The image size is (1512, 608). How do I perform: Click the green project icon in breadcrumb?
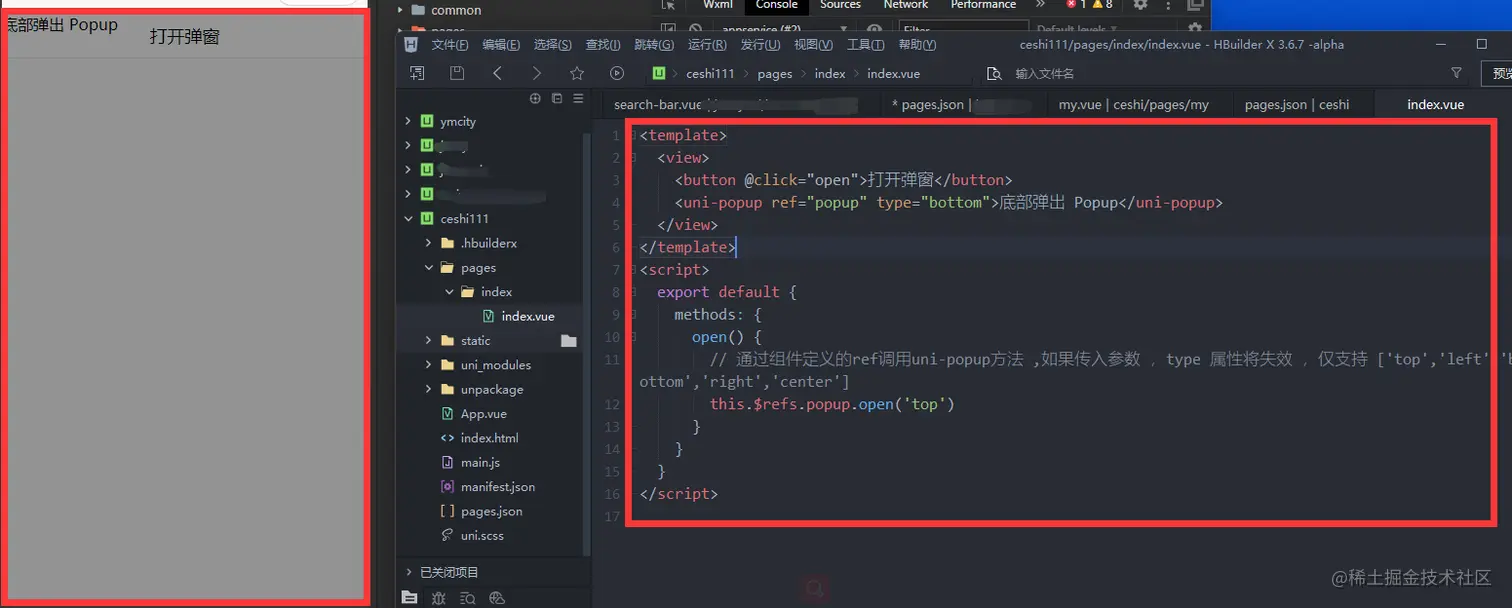click(x=659, y=73)
